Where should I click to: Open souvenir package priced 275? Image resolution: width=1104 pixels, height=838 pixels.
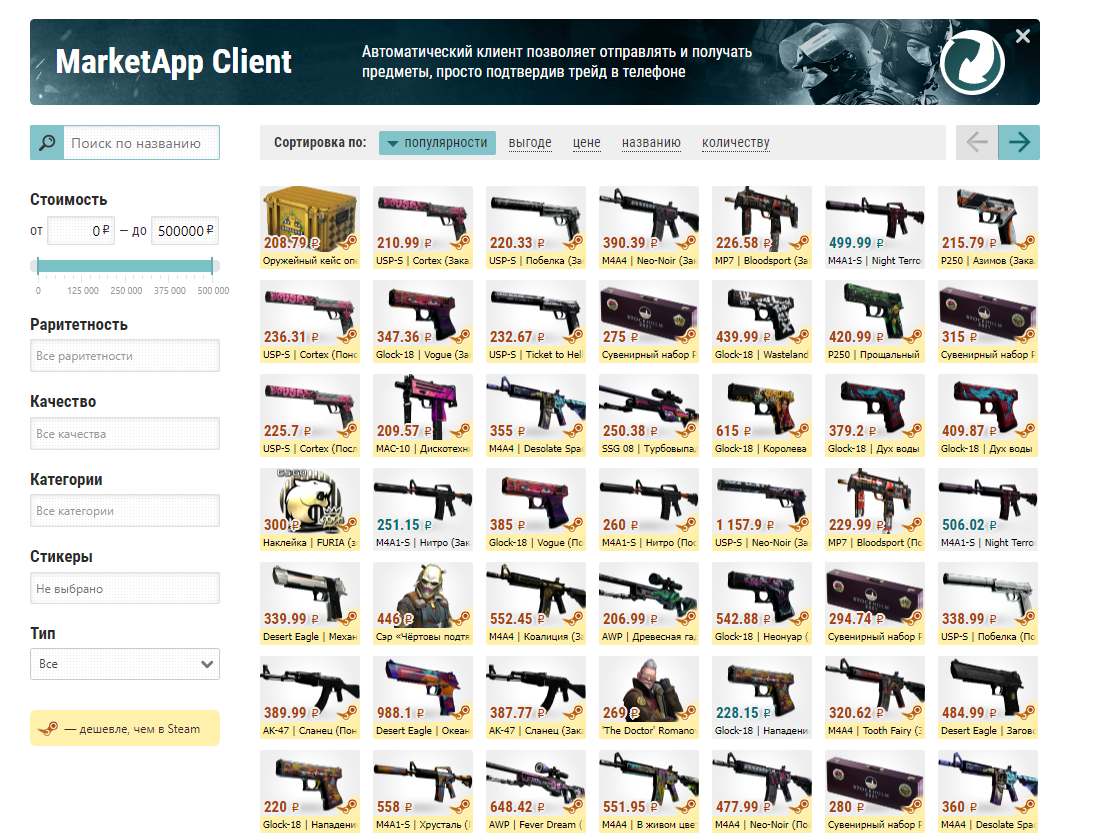coord(648,321)
